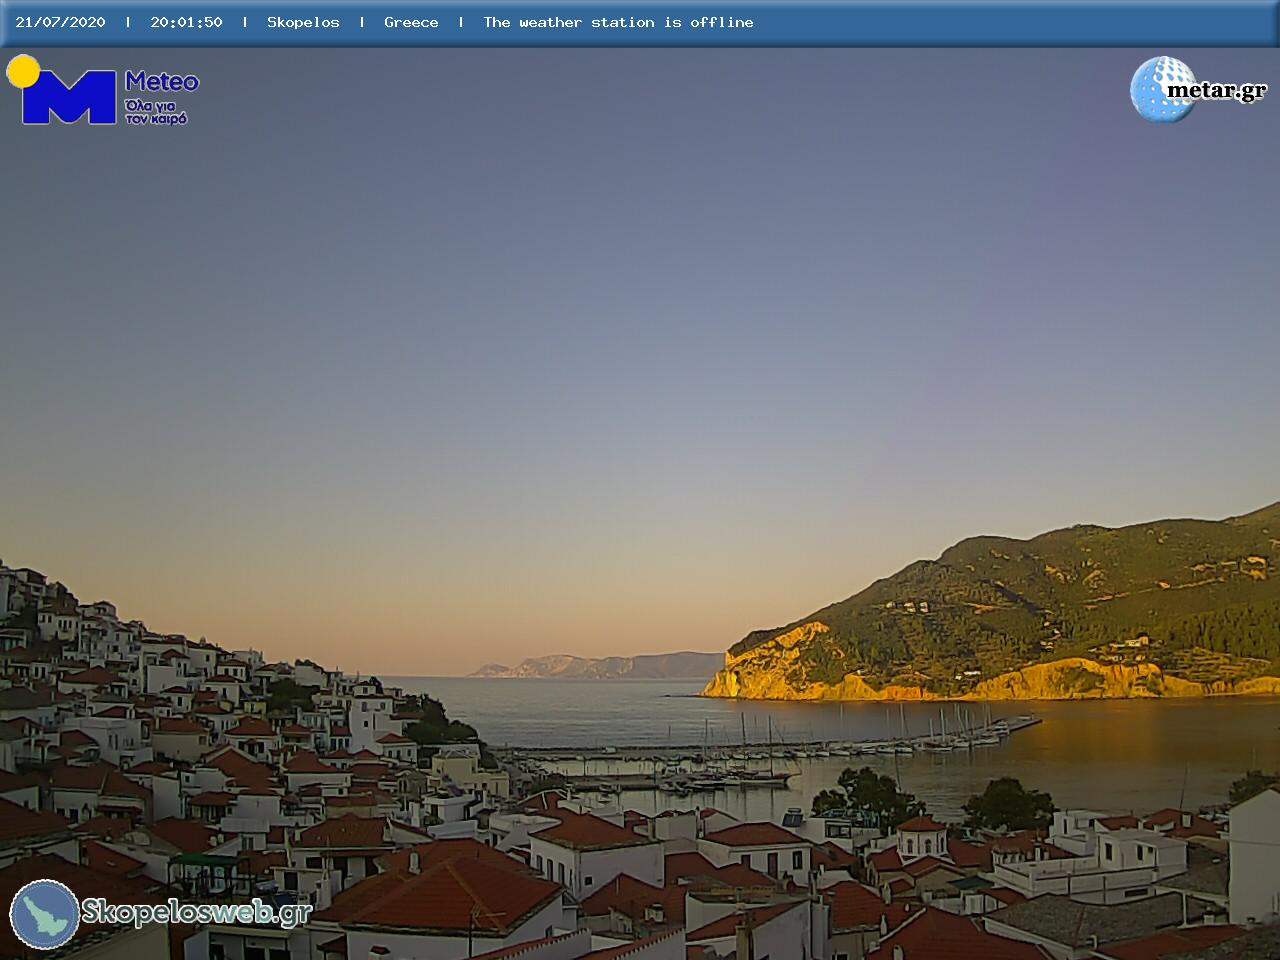Click the Greece country label
The height and width of the screenshot is (960, 1280).
point(411,22)
